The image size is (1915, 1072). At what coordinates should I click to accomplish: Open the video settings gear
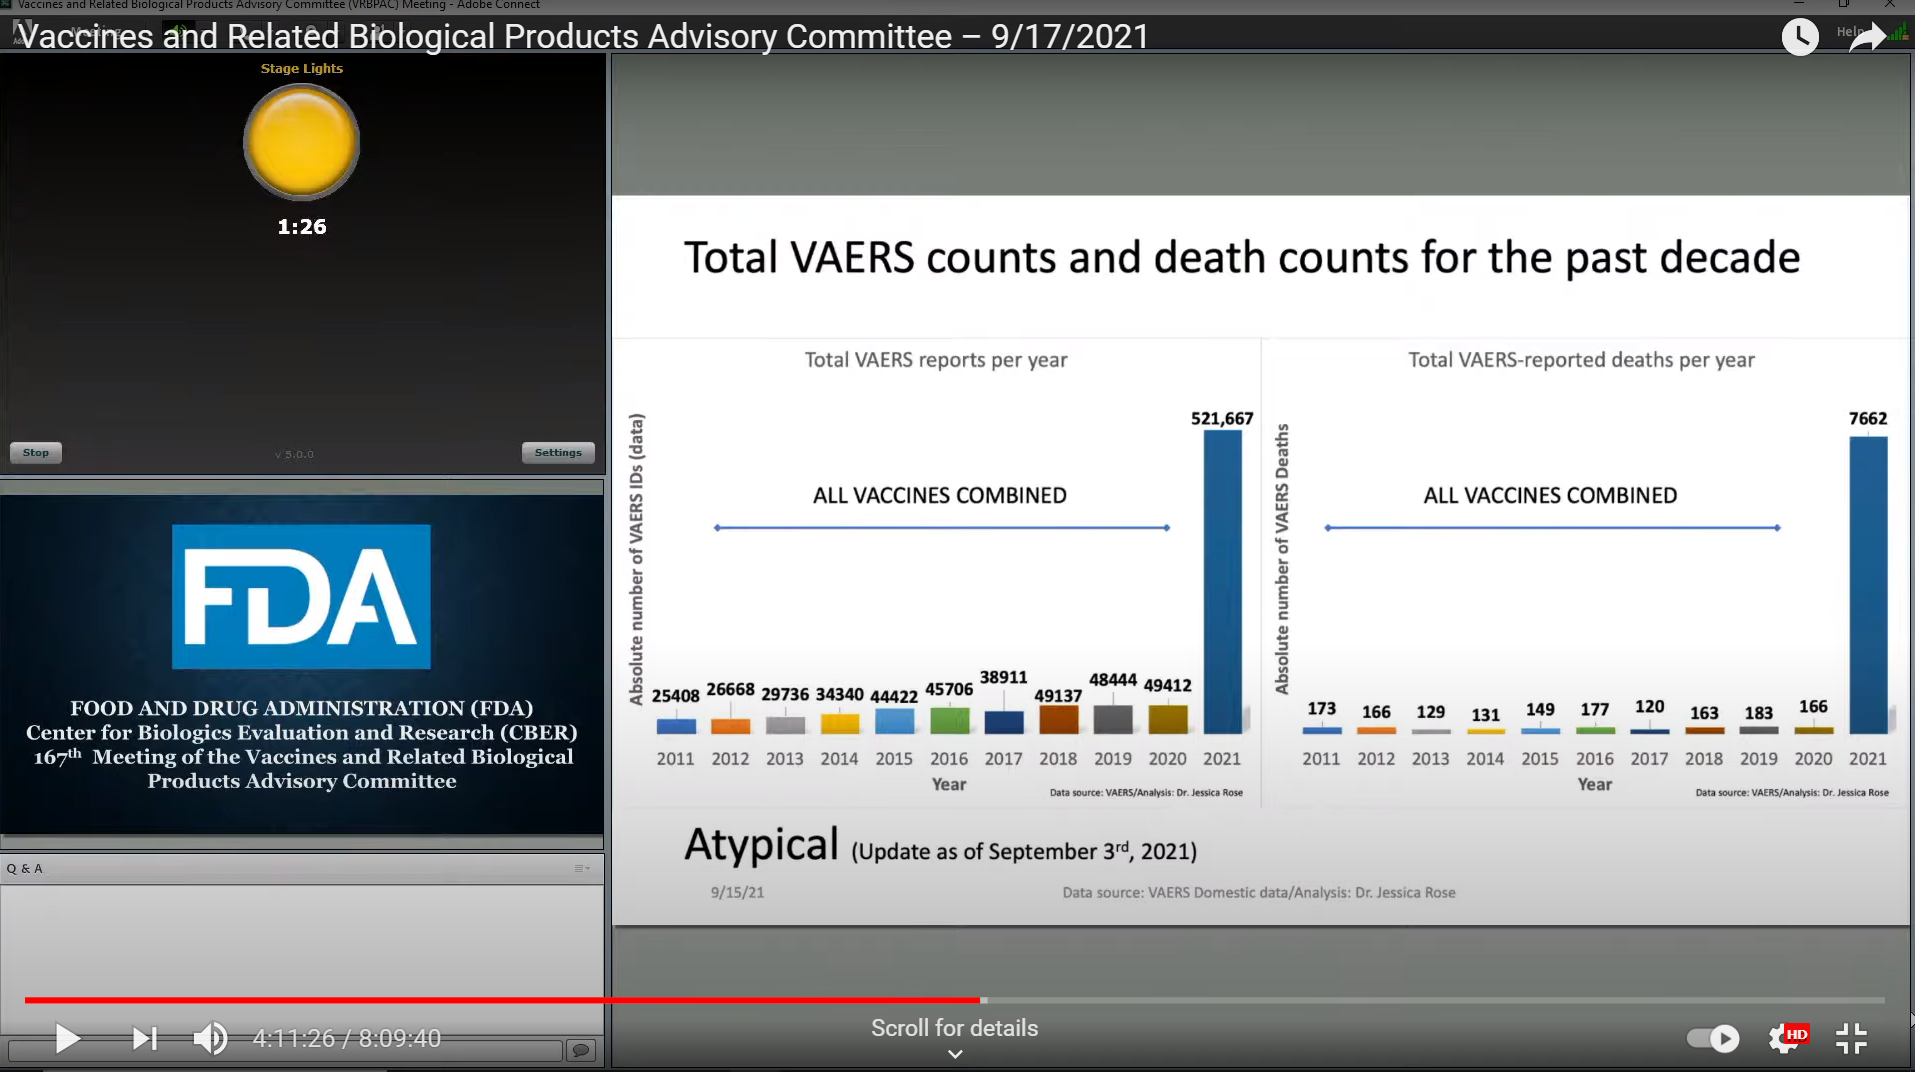point(1785,1038)
